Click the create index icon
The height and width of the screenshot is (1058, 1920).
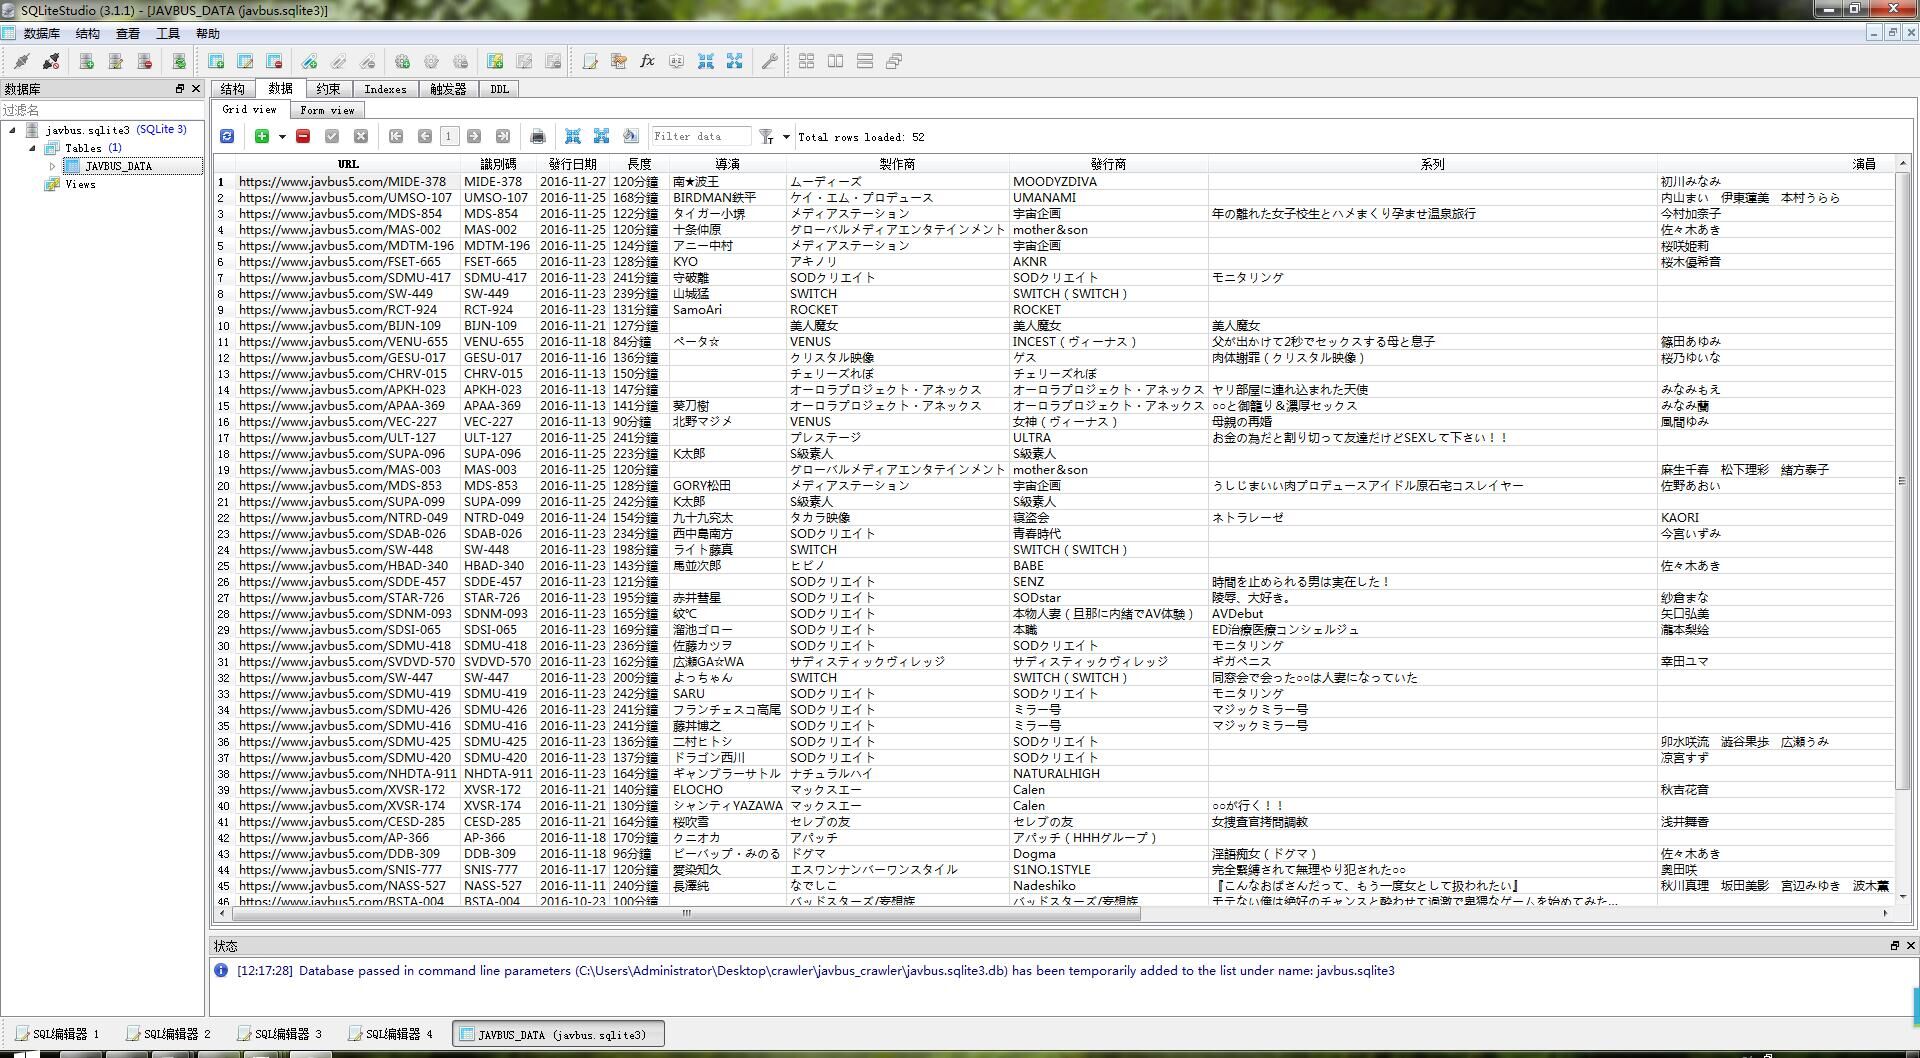tap(309, 61)
